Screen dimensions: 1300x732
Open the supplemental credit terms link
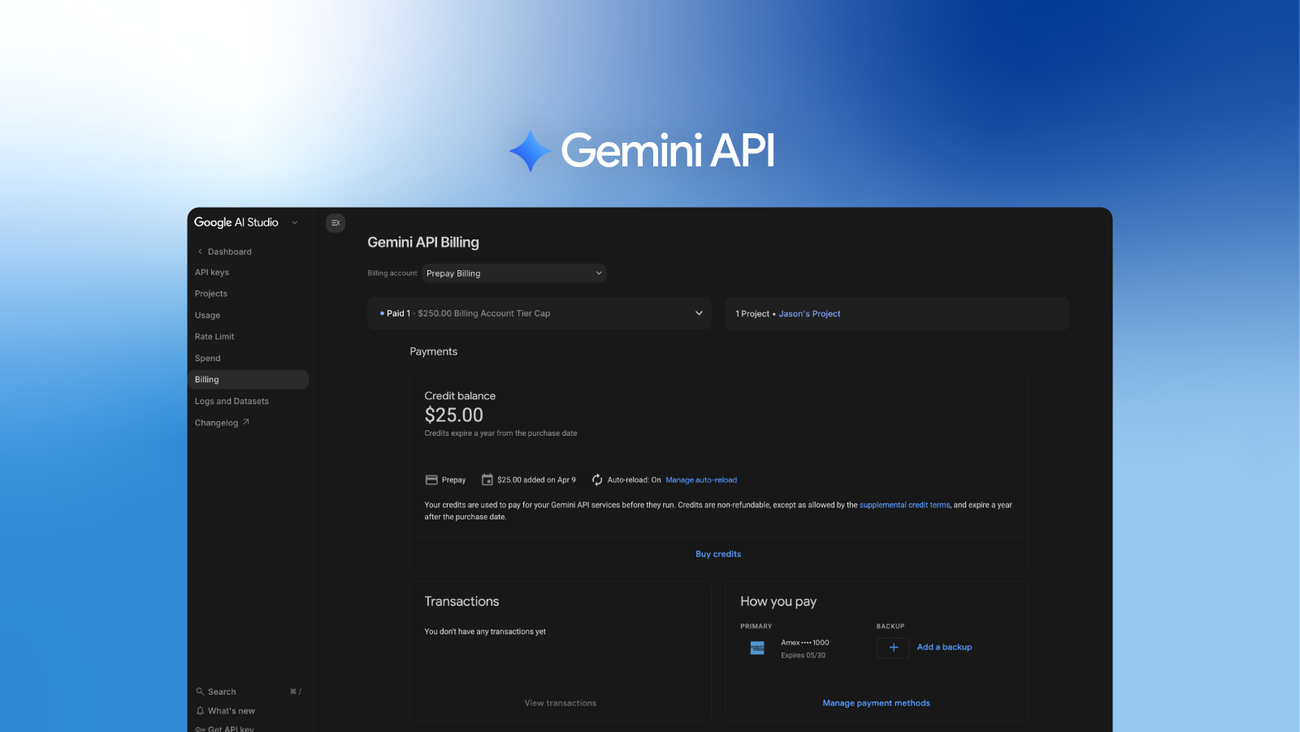coord(904,504)
